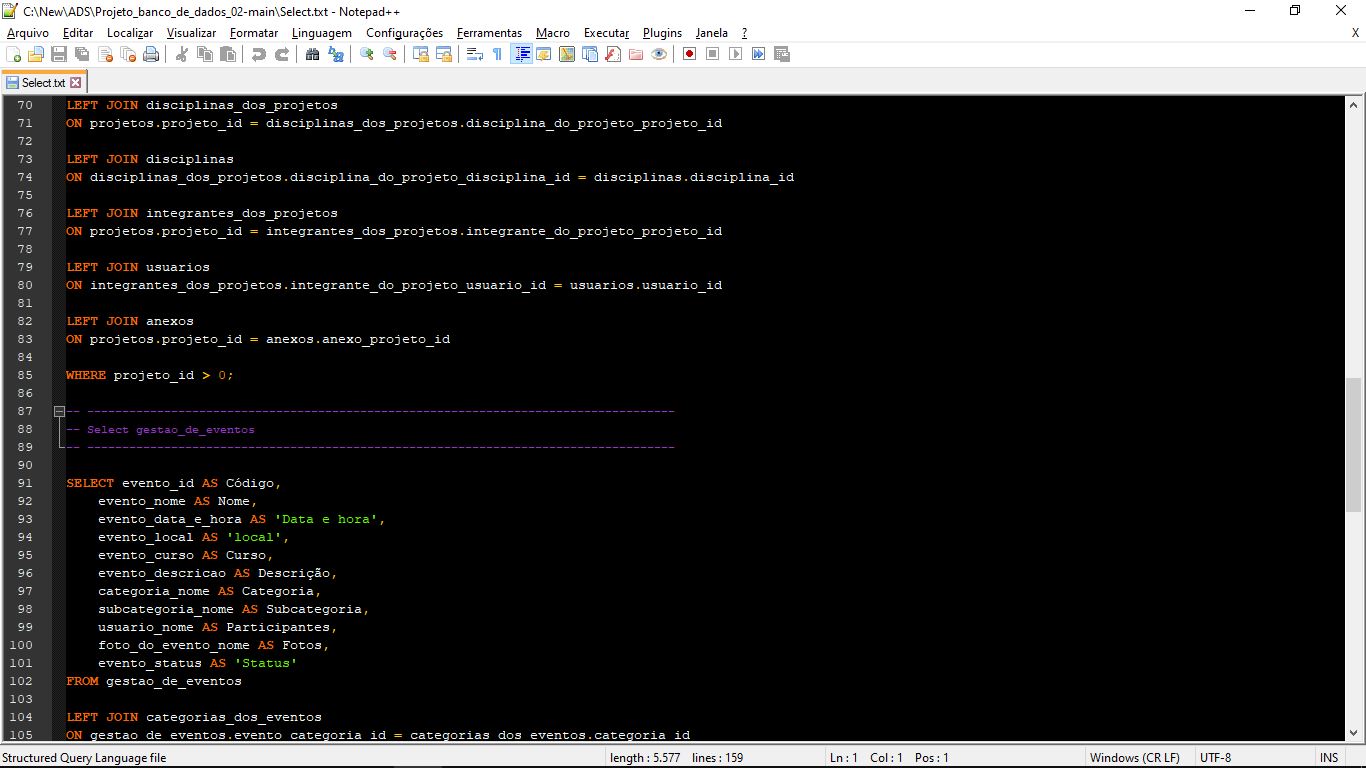This screenshot has width=1366, height=768.
Task: Close the Select.txt tab with red X
Action: click(76, 83)
